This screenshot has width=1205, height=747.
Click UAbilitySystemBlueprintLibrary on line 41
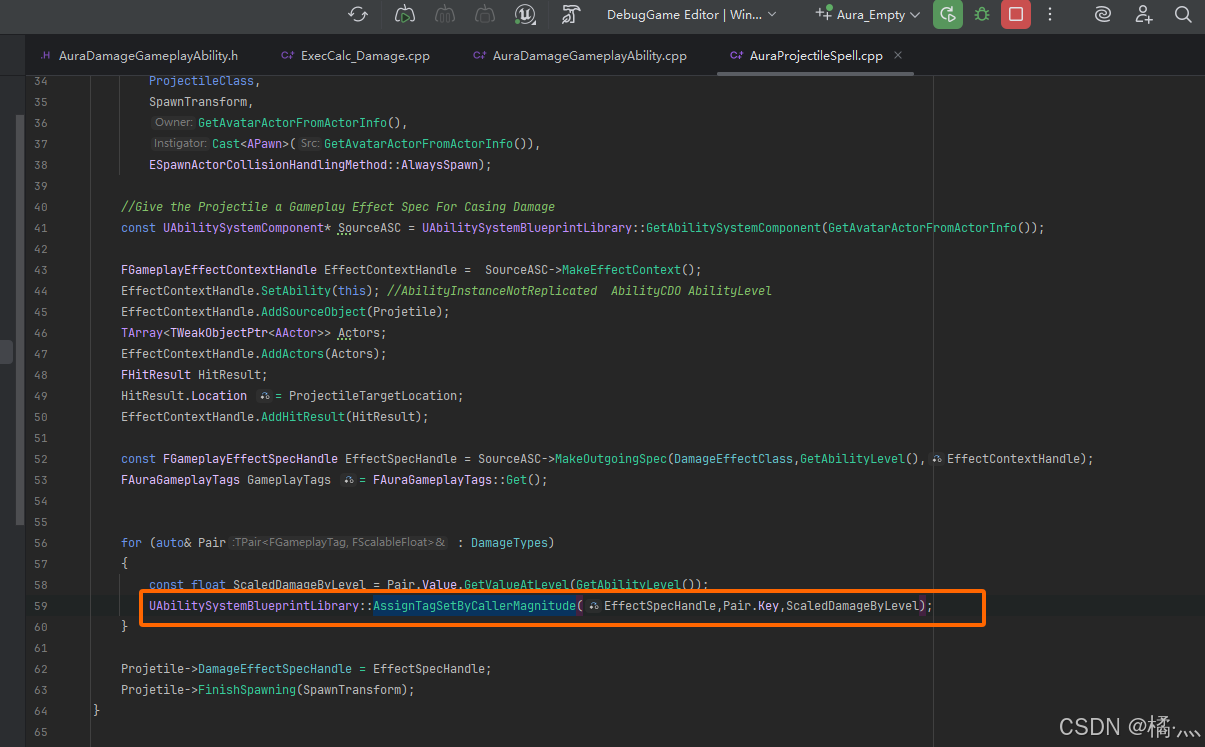[527, 228]
